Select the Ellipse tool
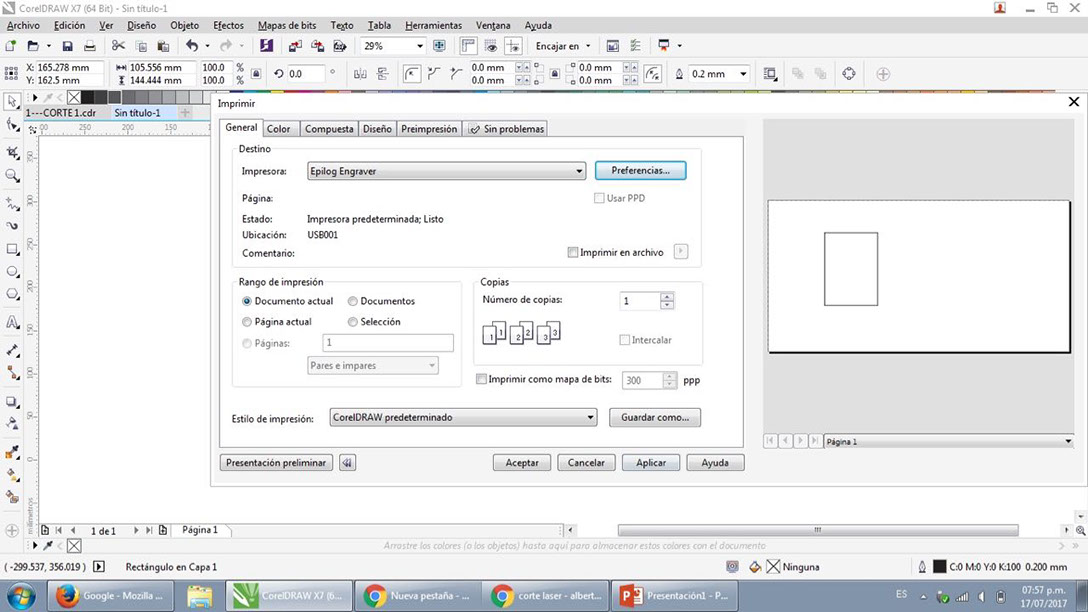1088x612 pixels. click(12, 271)
